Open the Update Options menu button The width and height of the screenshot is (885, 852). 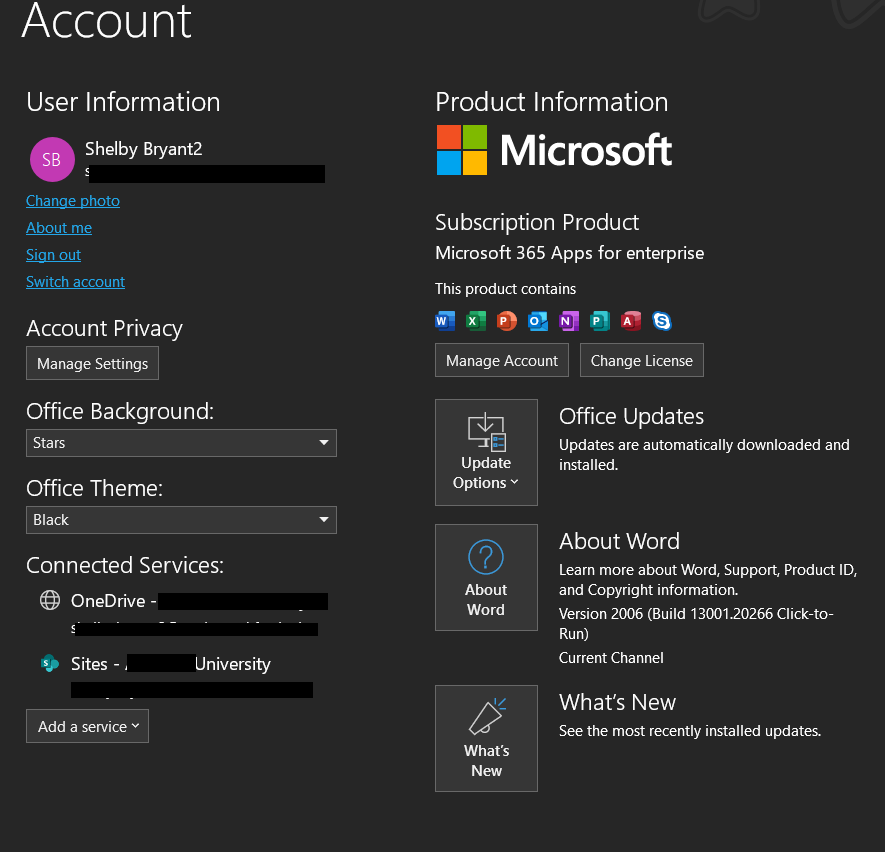click(486, 453)
